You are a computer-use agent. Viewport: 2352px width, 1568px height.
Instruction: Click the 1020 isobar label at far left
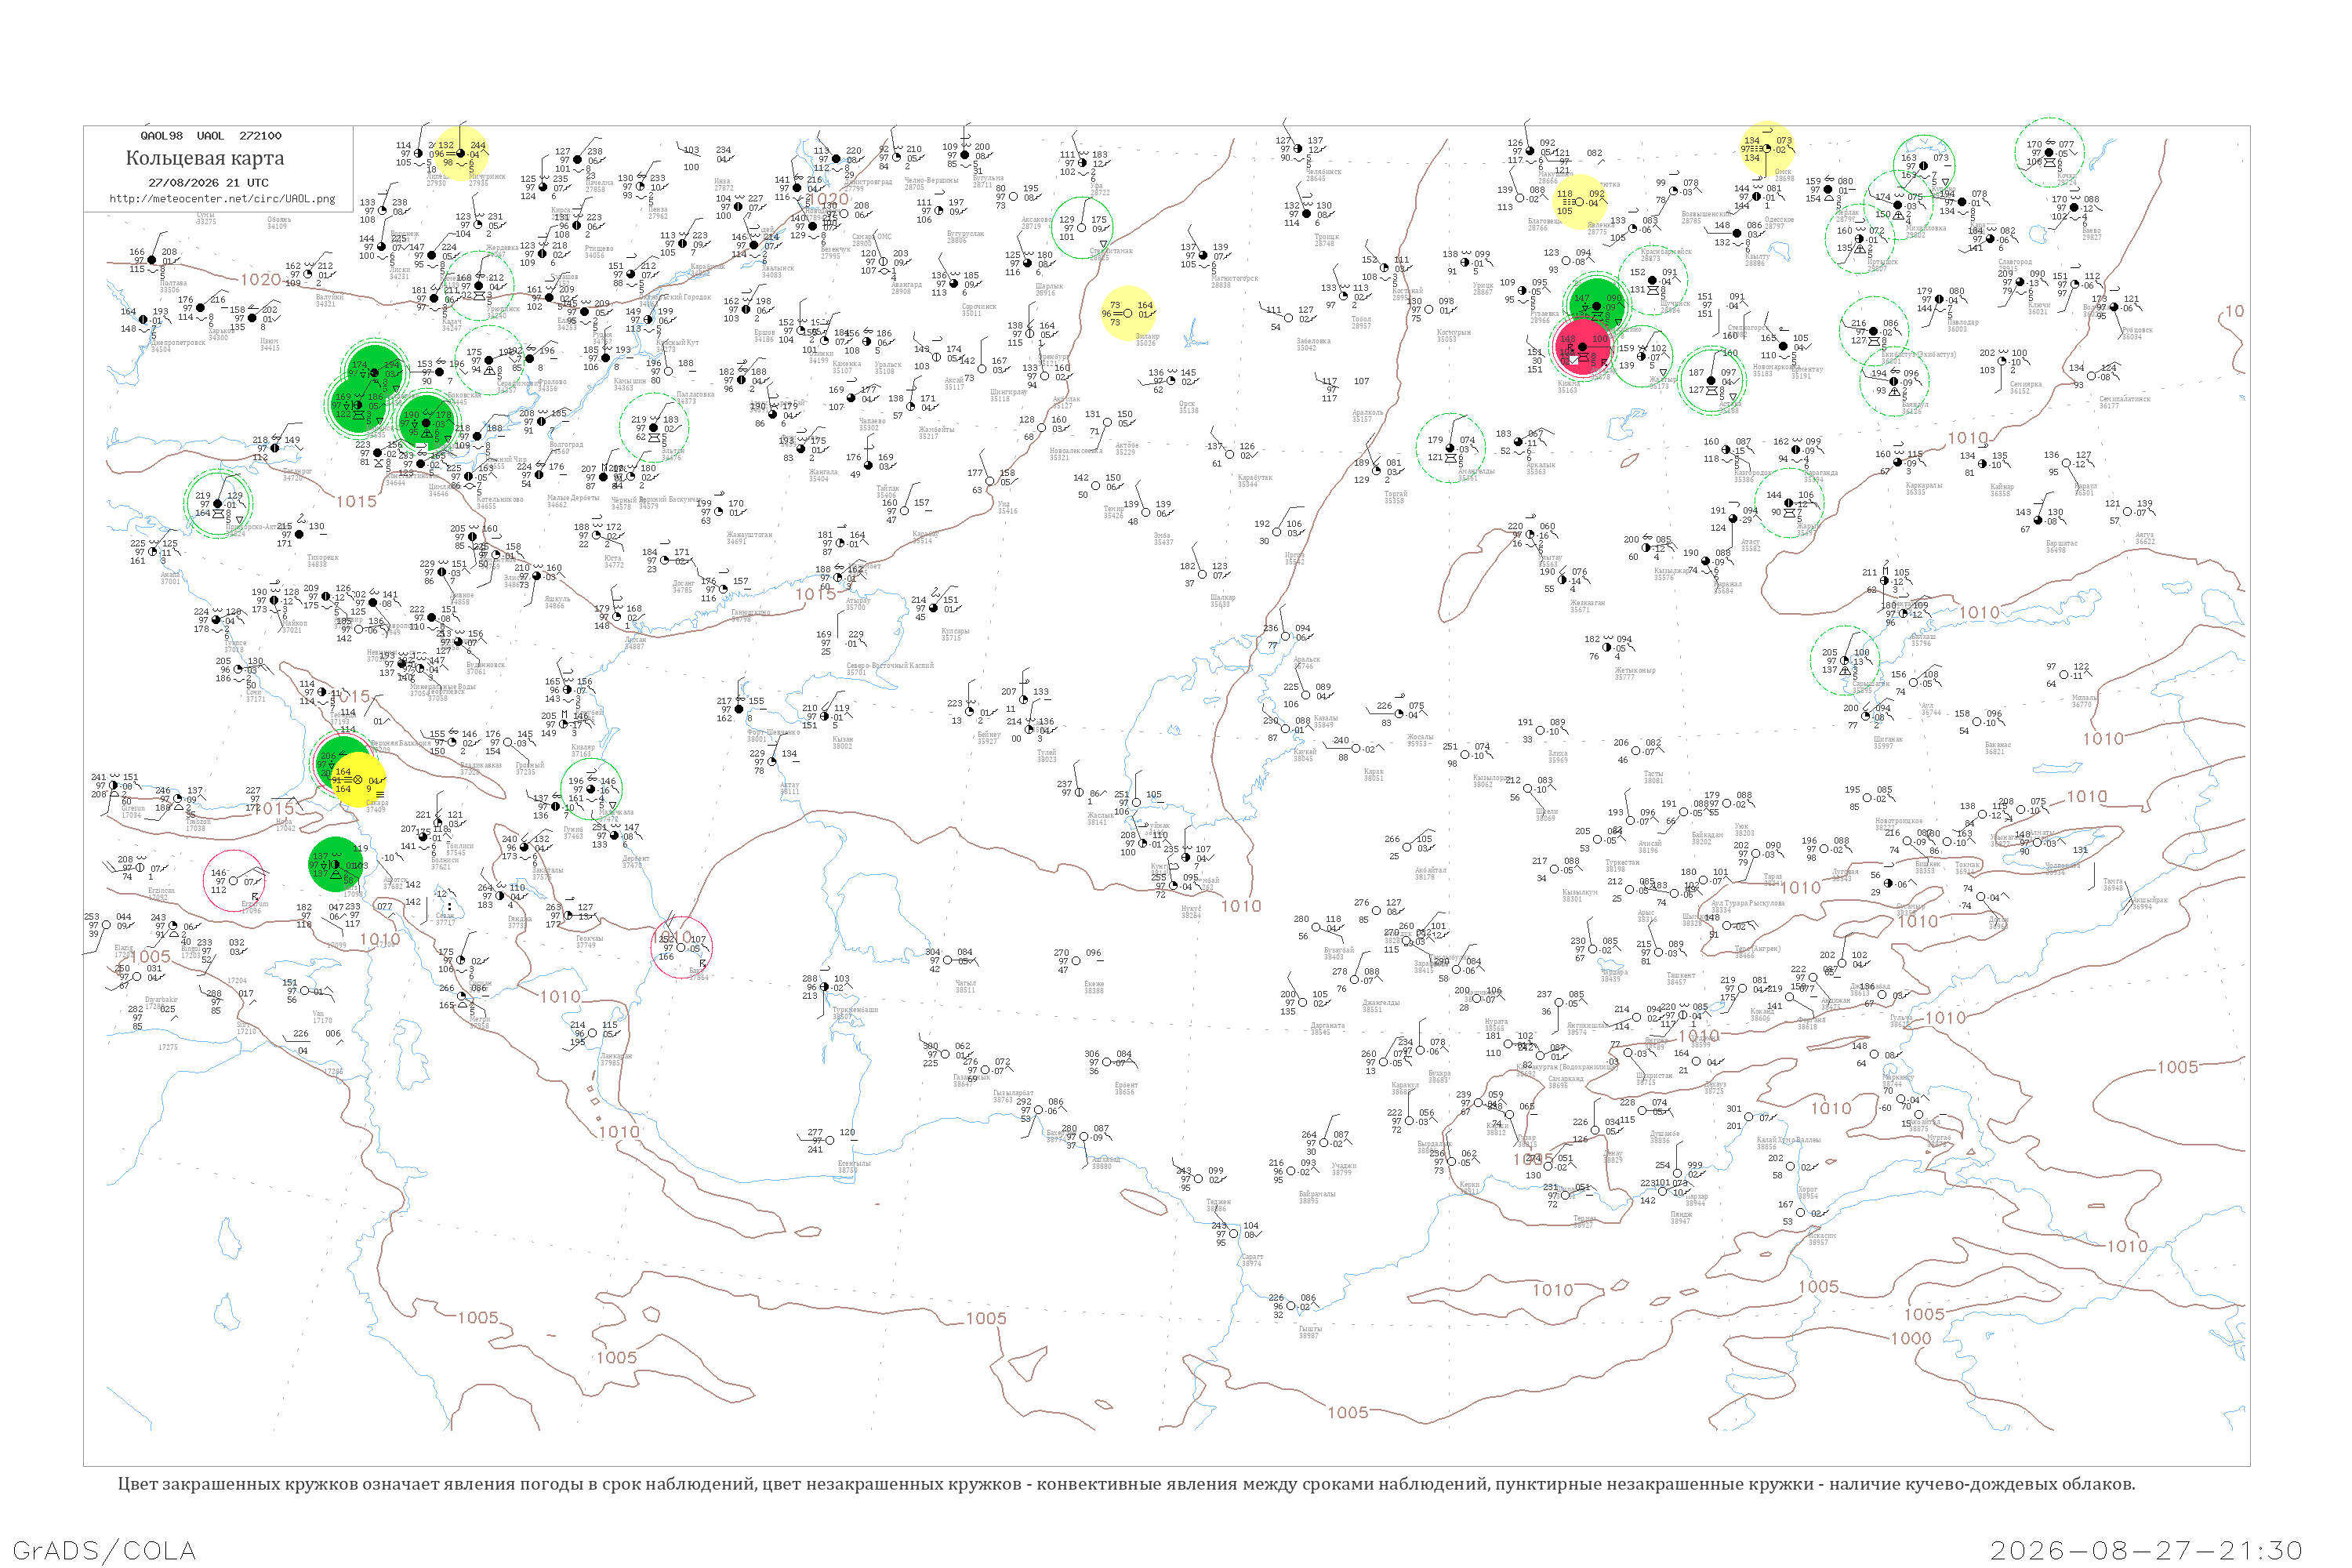(x=260, y=280)
